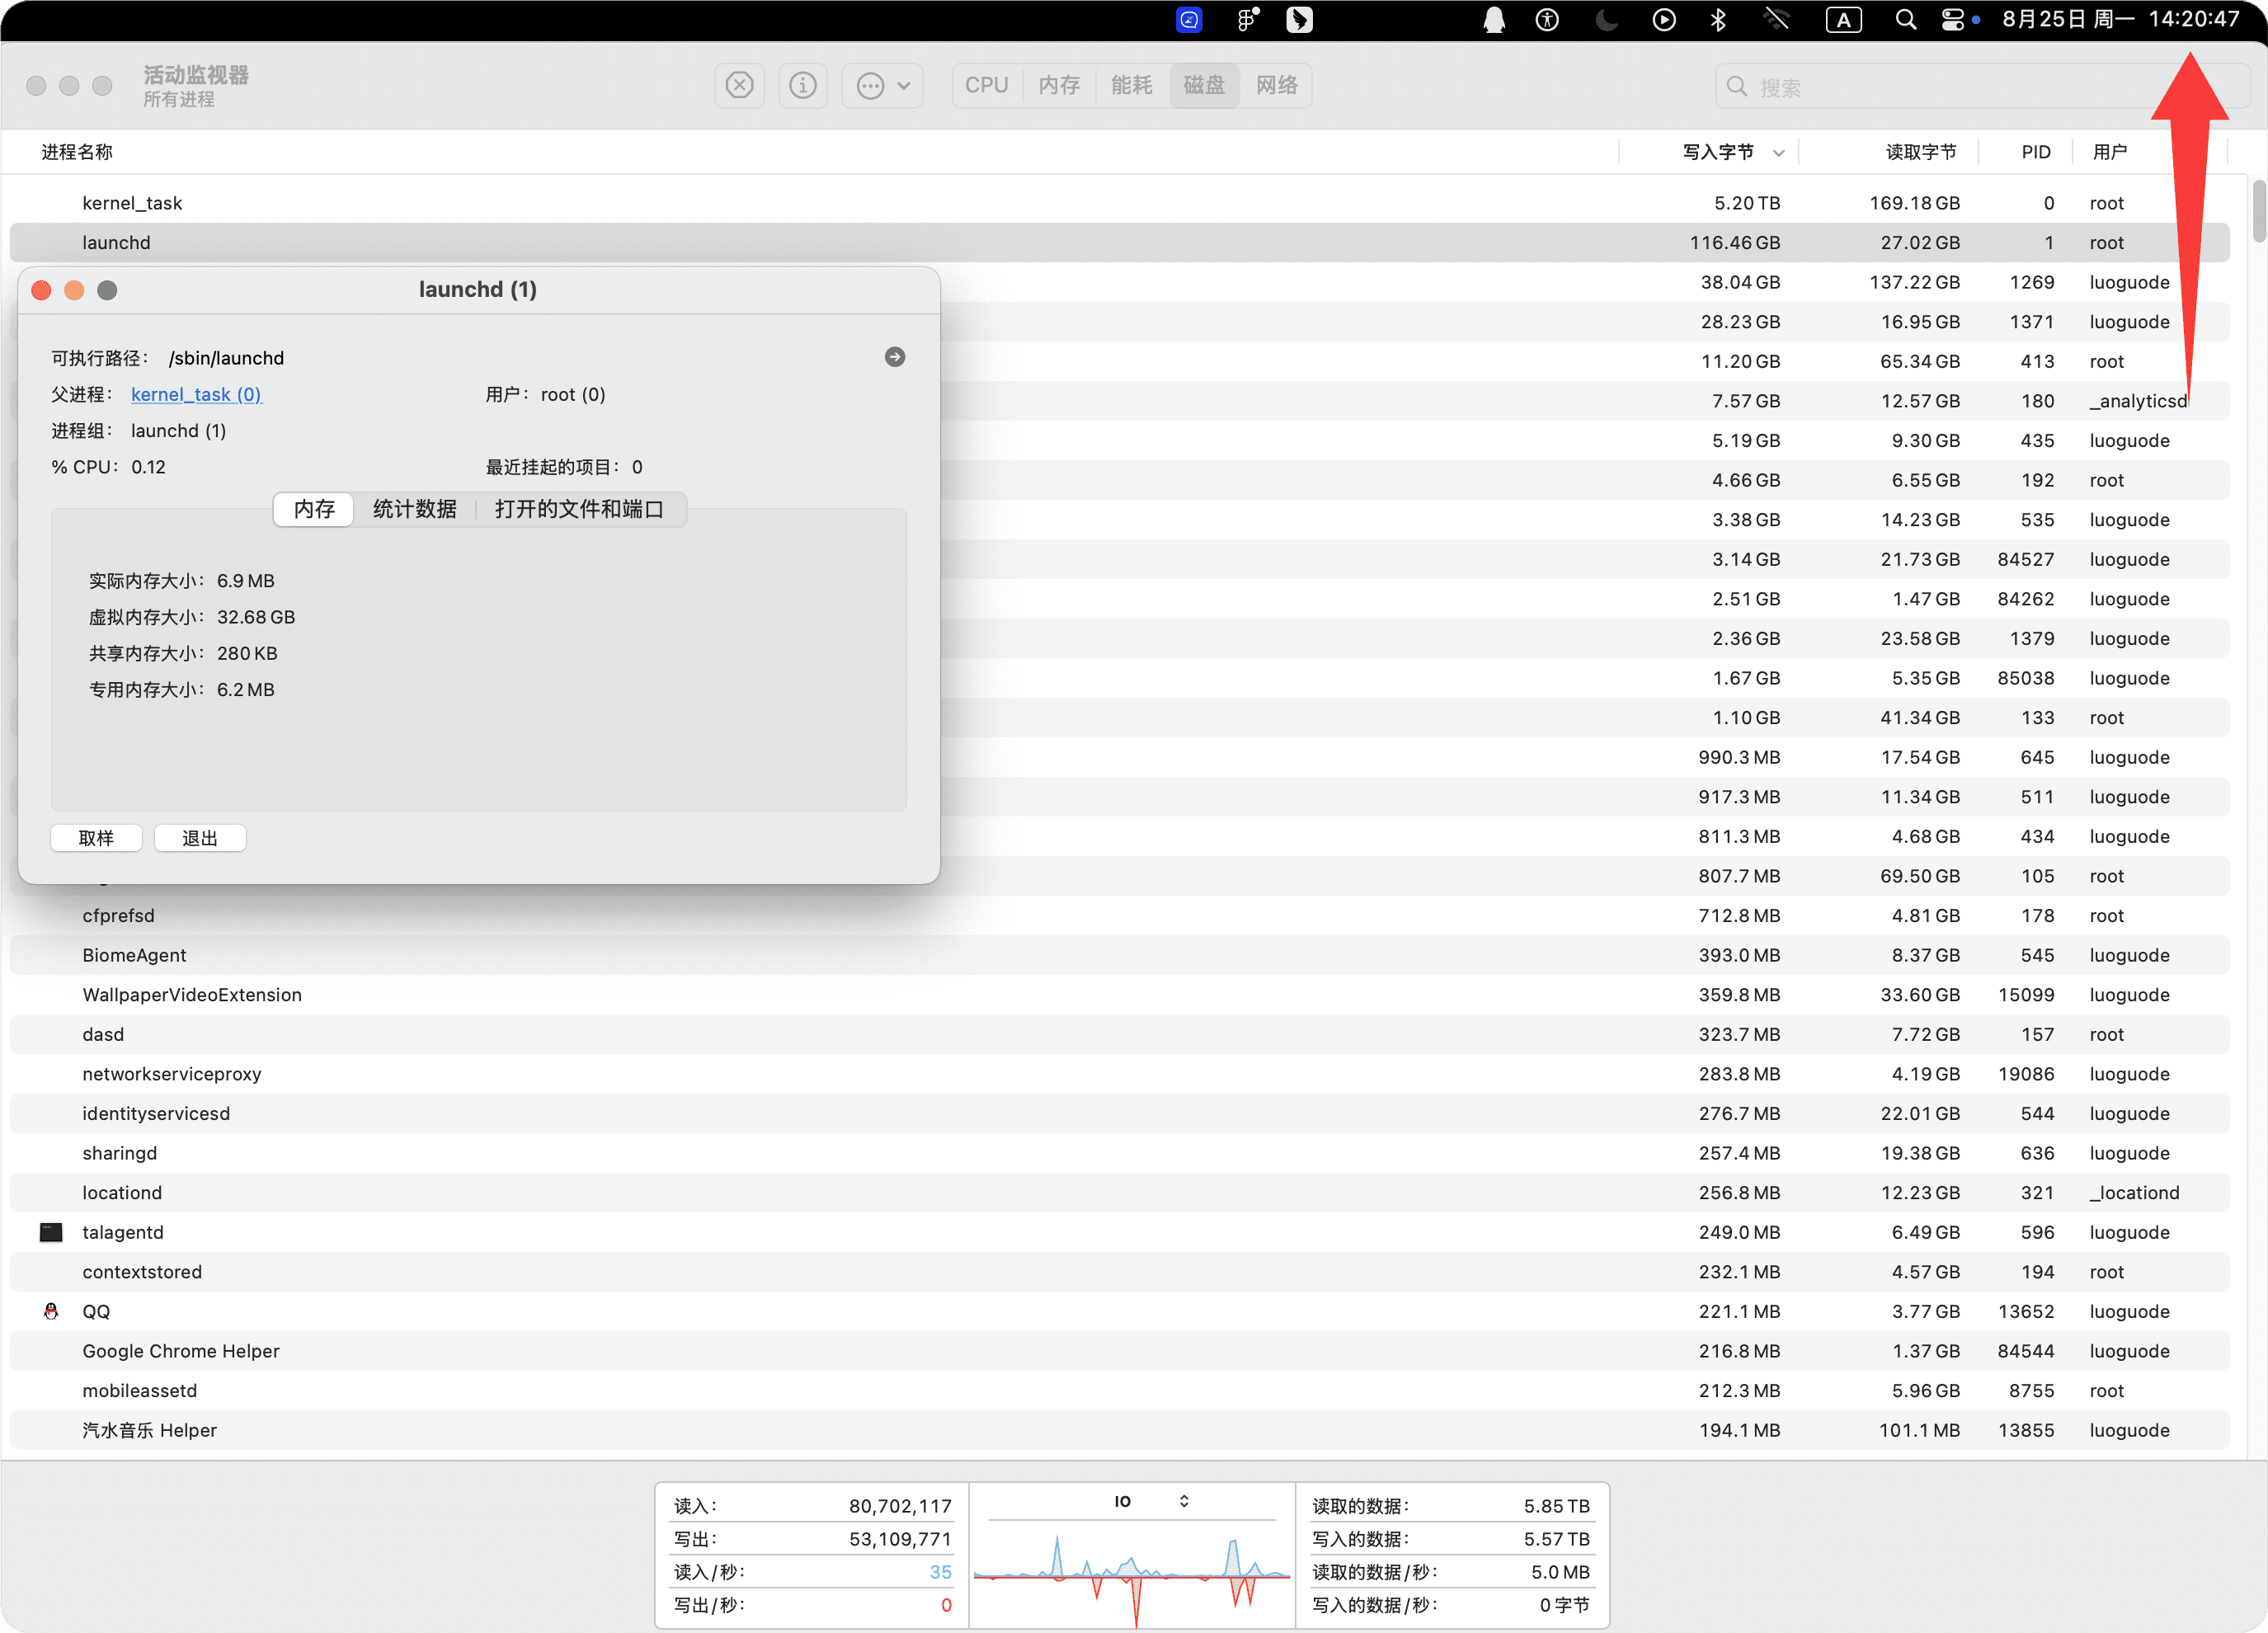Screen dimensions: 2268x1633
Task: Click the QQ penguin menu bar icon
Action: [x=1493, y=20]
